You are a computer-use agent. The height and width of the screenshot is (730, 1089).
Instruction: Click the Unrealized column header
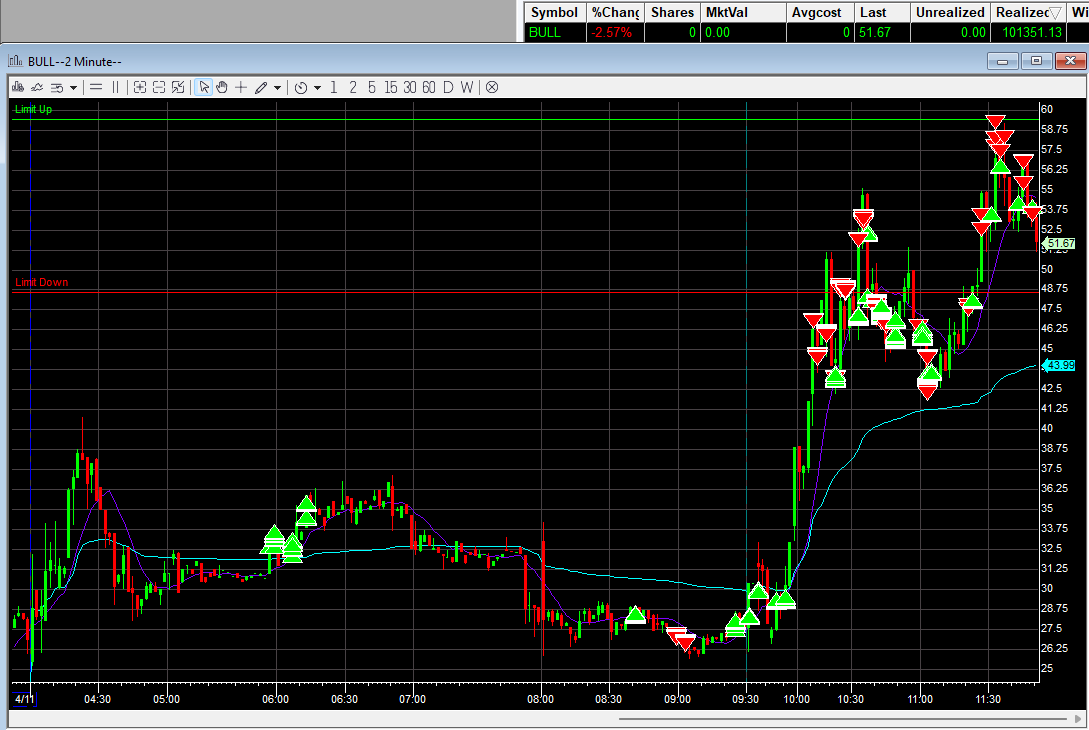pyautogui.click(x=949, y=12)
